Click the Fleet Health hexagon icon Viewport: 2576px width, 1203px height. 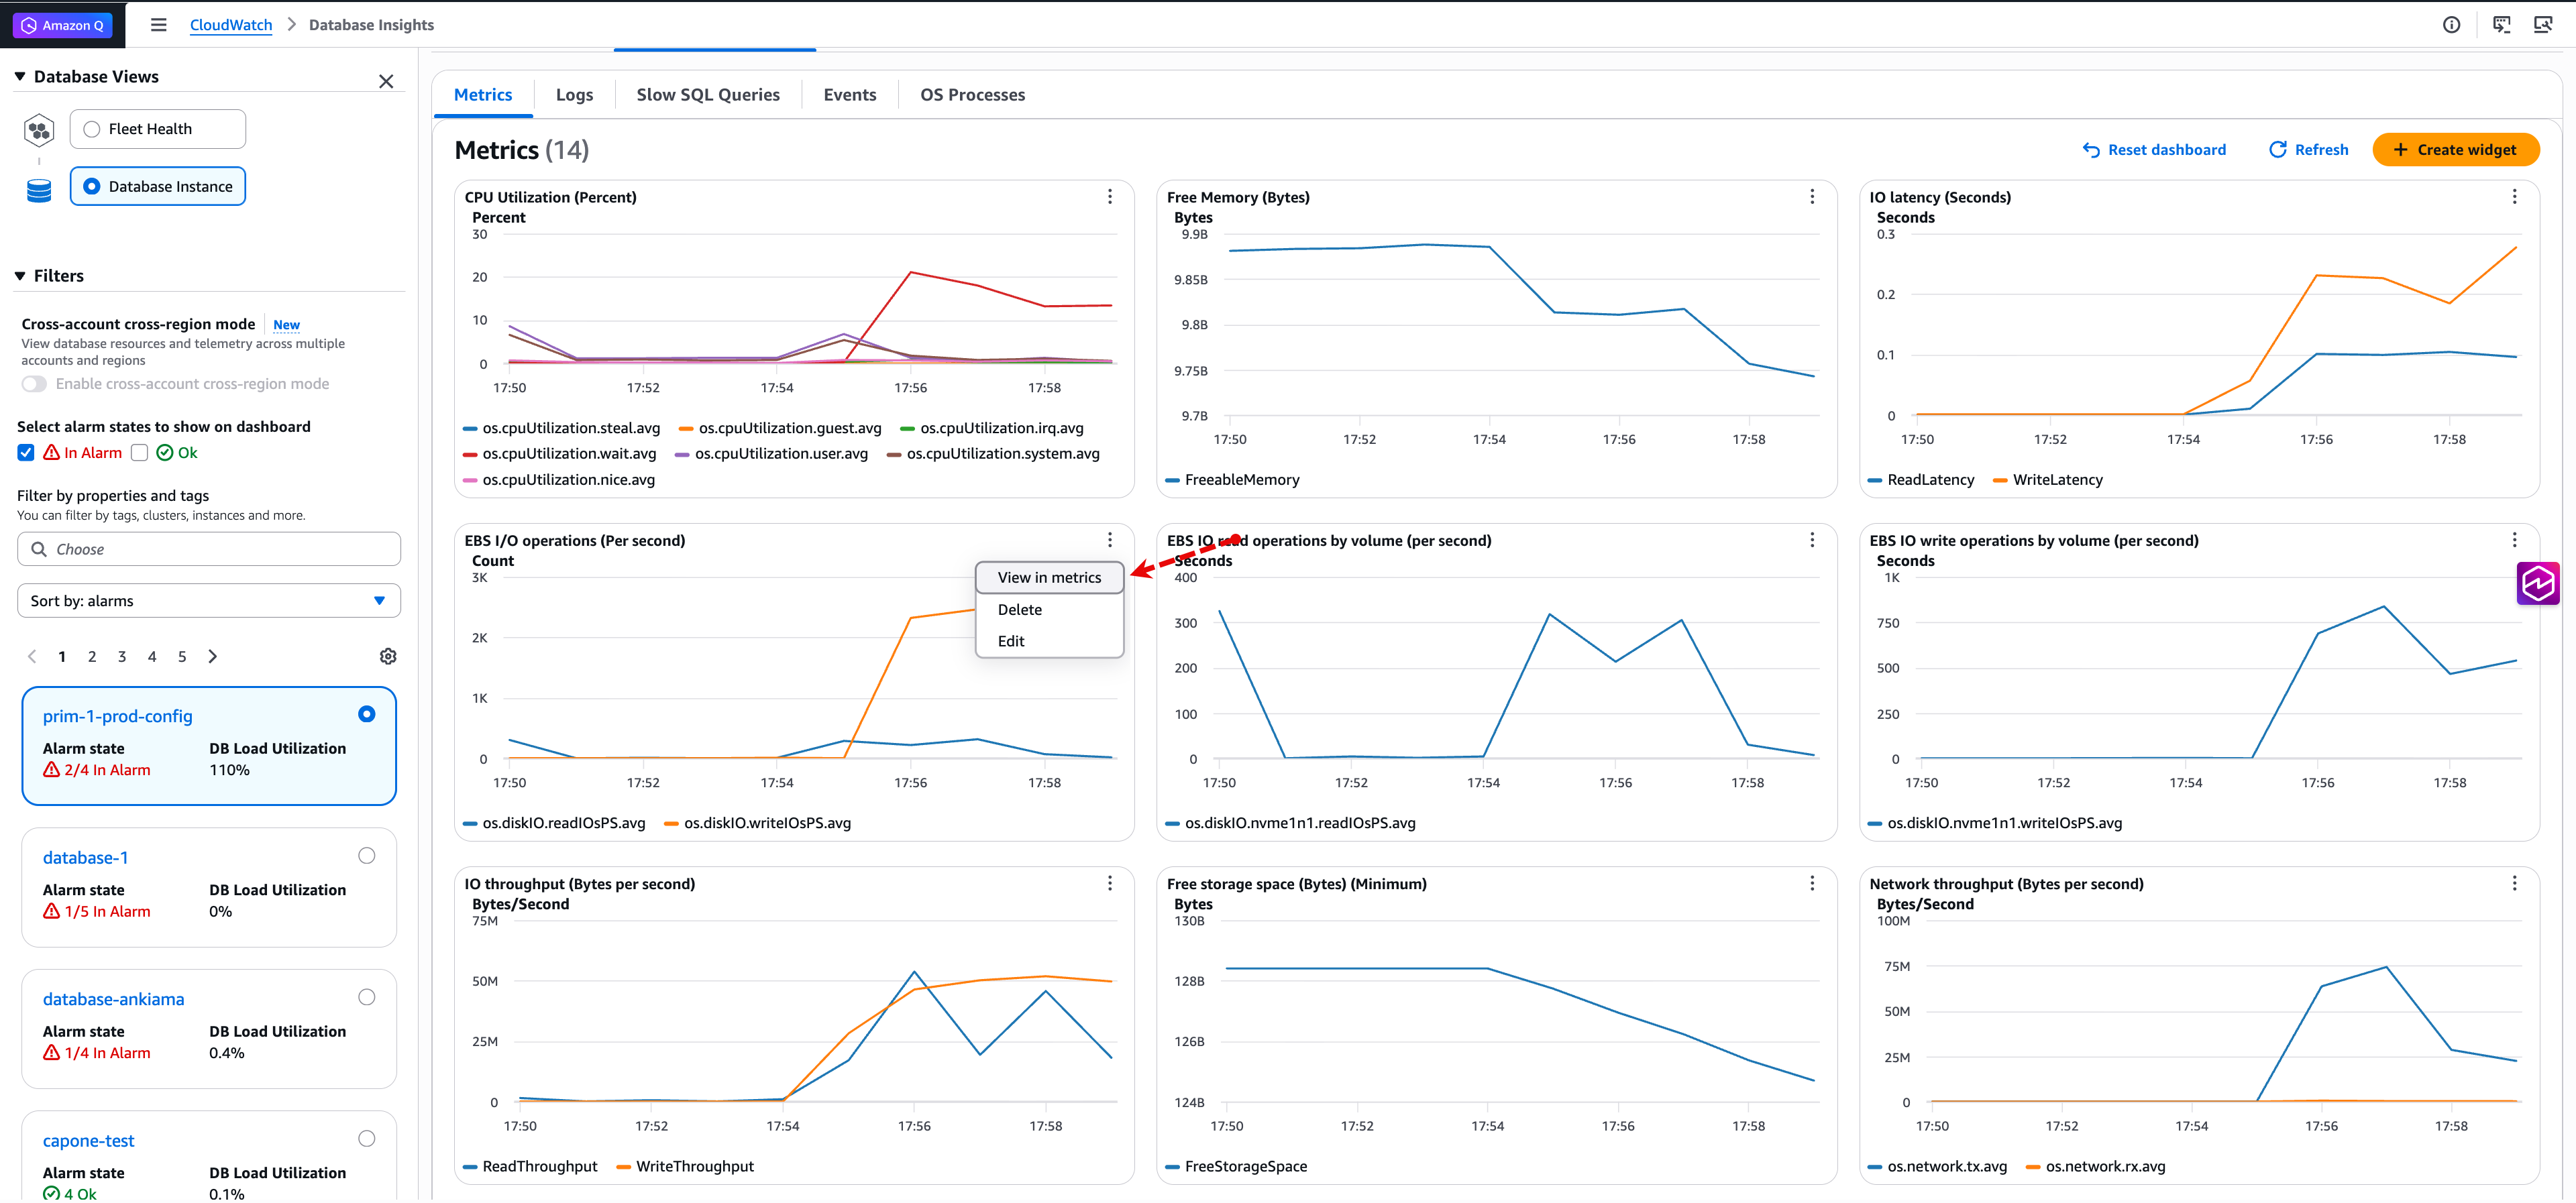point(39,130)
